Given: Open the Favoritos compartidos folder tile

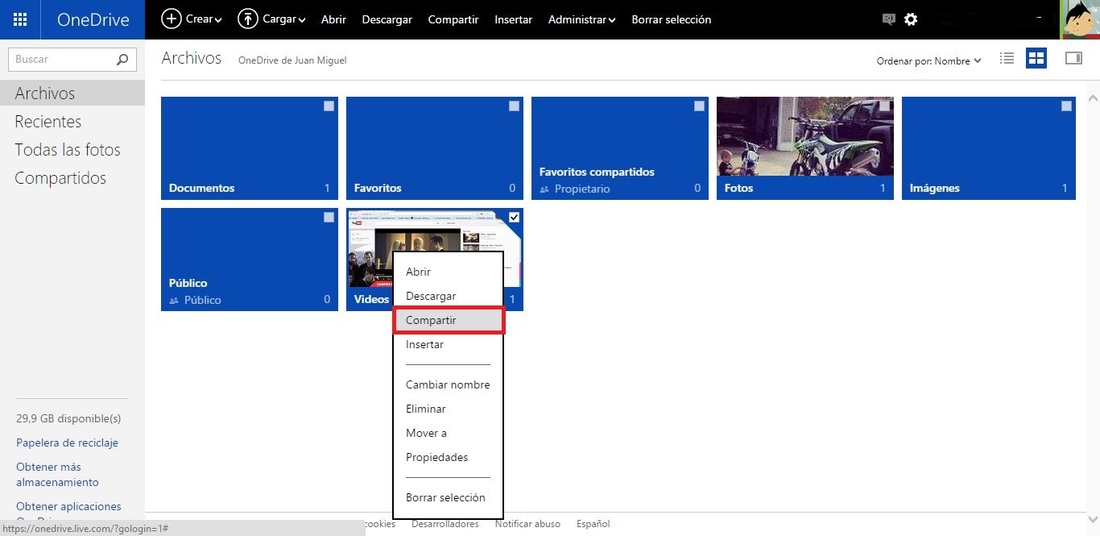Looking at the screenshot, I should (619, 148).
